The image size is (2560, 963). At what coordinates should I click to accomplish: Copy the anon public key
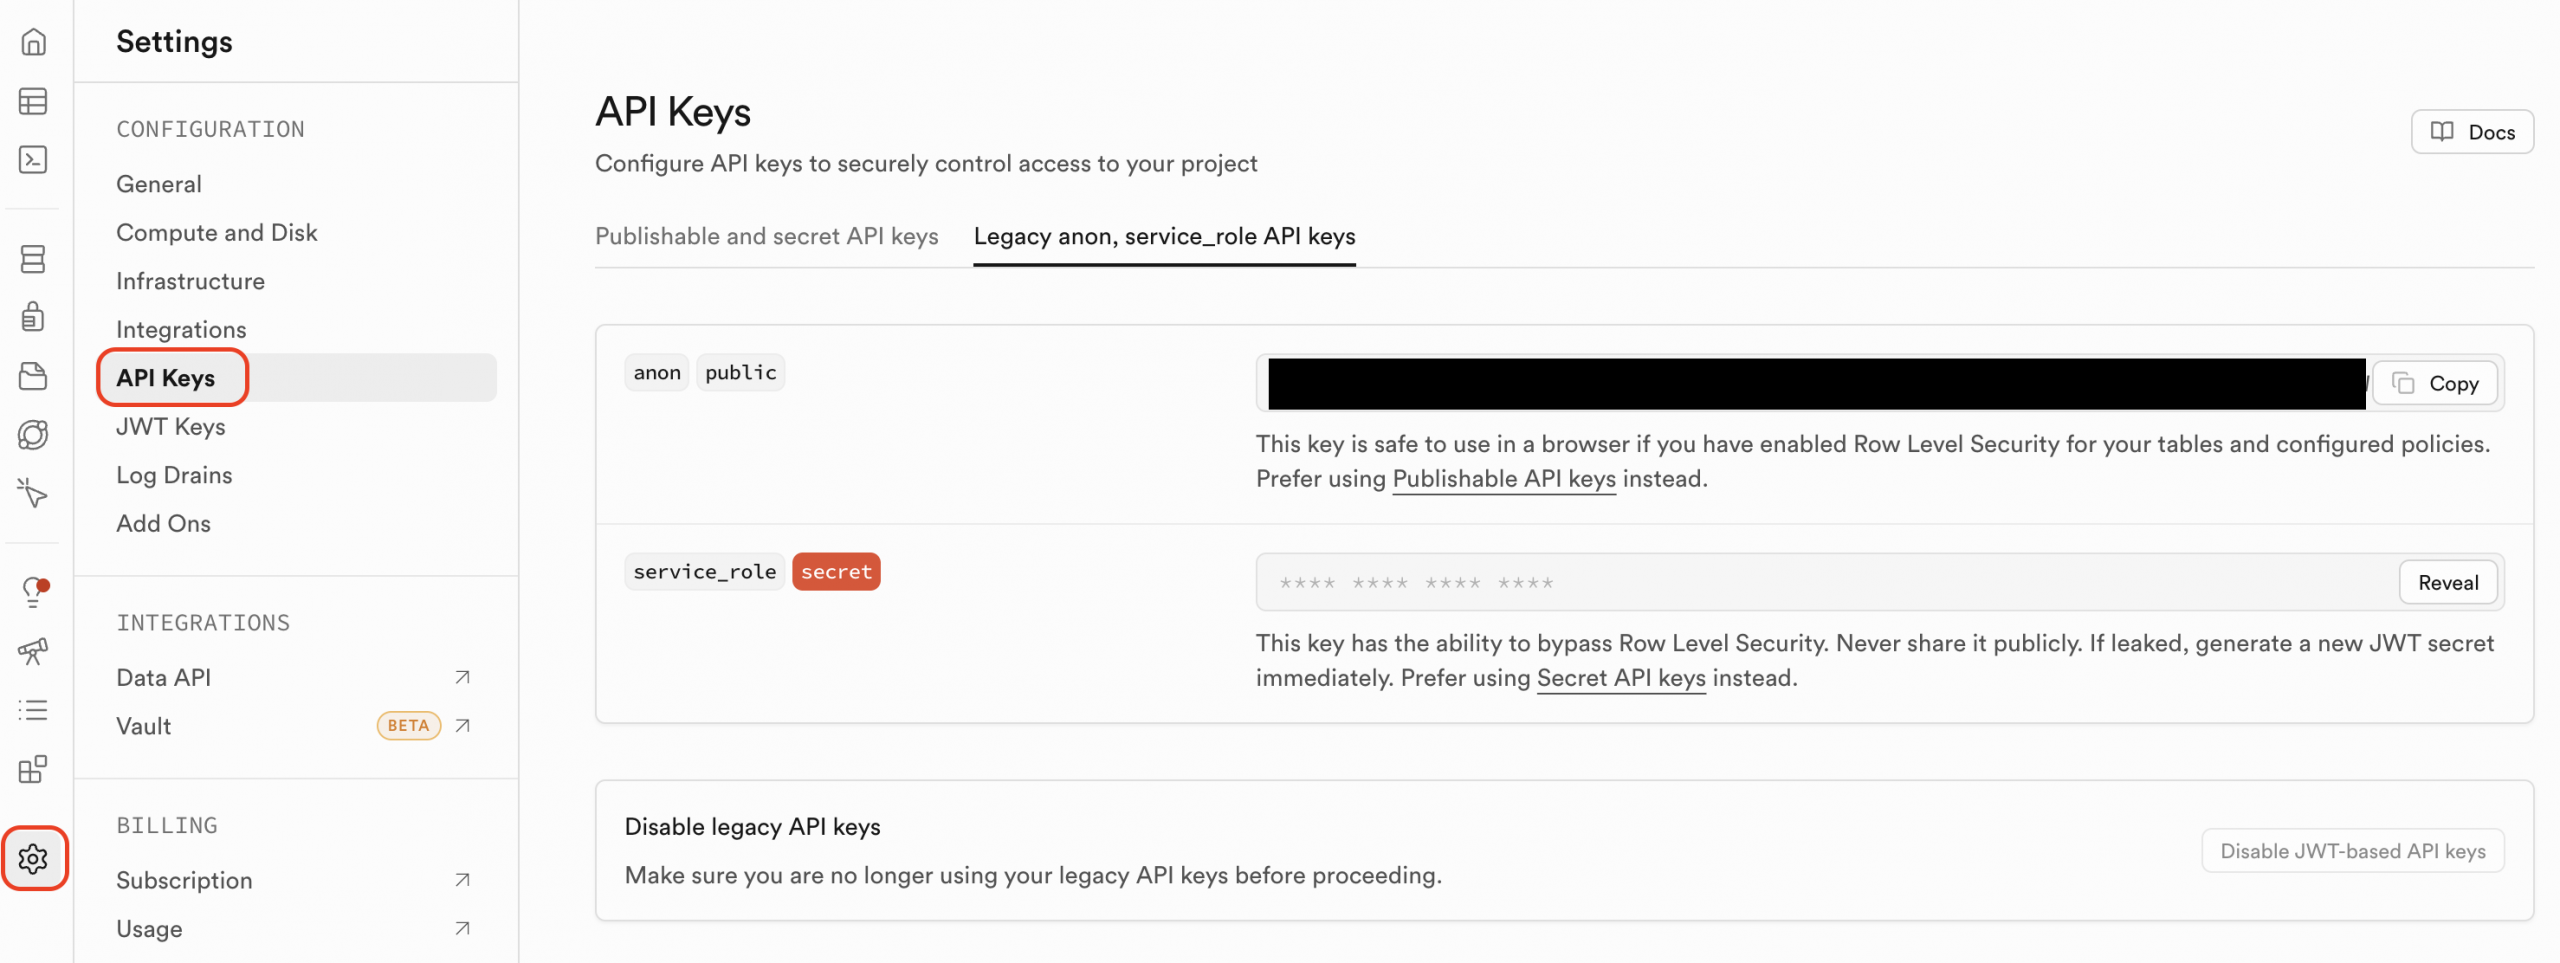tap(2435, 383)
